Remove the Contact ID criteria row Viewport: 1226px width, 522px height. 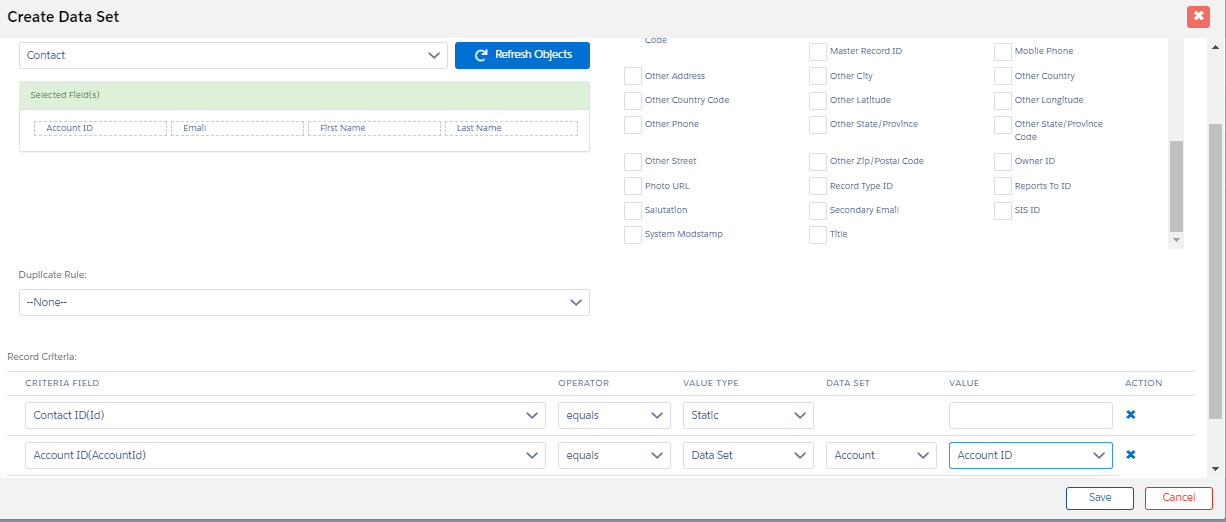1131,415
